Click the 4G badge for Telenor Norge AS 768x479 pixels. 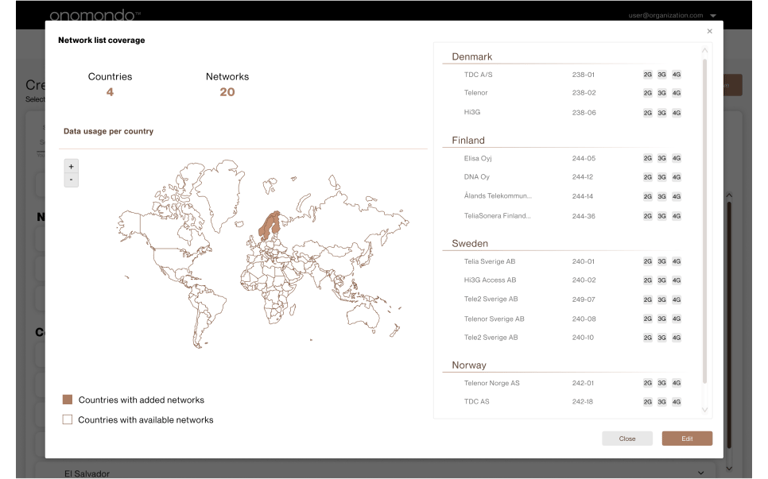pos(676,383)
